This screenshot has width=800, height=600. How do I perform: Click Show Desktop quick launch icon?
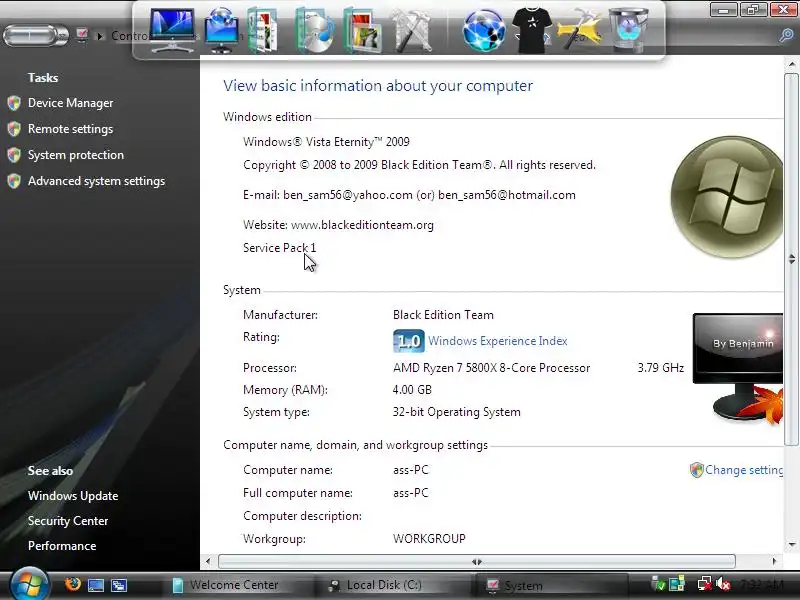(x=96, y=585)
